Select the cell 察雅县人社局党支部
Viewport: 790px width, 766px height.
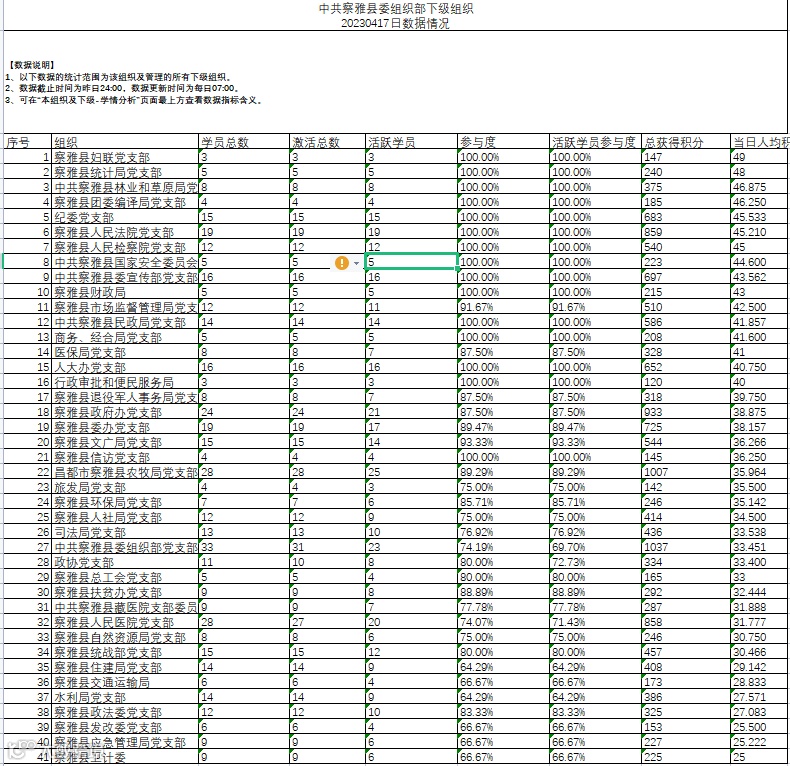click(x=125, y=517)
